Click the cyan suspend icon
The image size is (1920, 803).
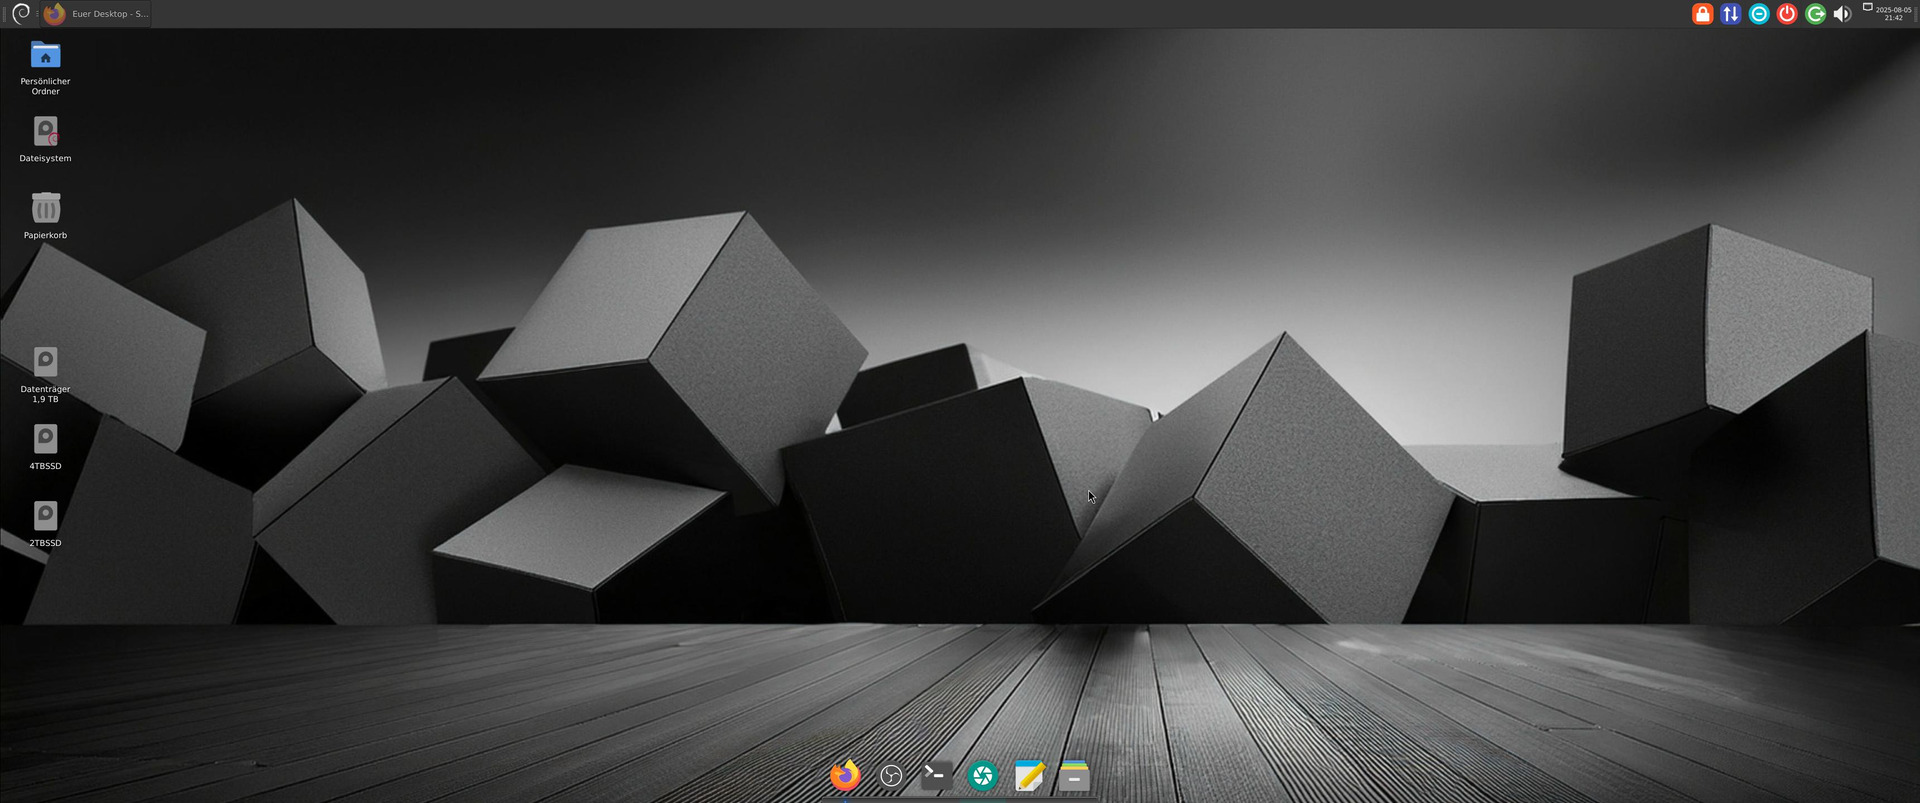[1758, 14]
